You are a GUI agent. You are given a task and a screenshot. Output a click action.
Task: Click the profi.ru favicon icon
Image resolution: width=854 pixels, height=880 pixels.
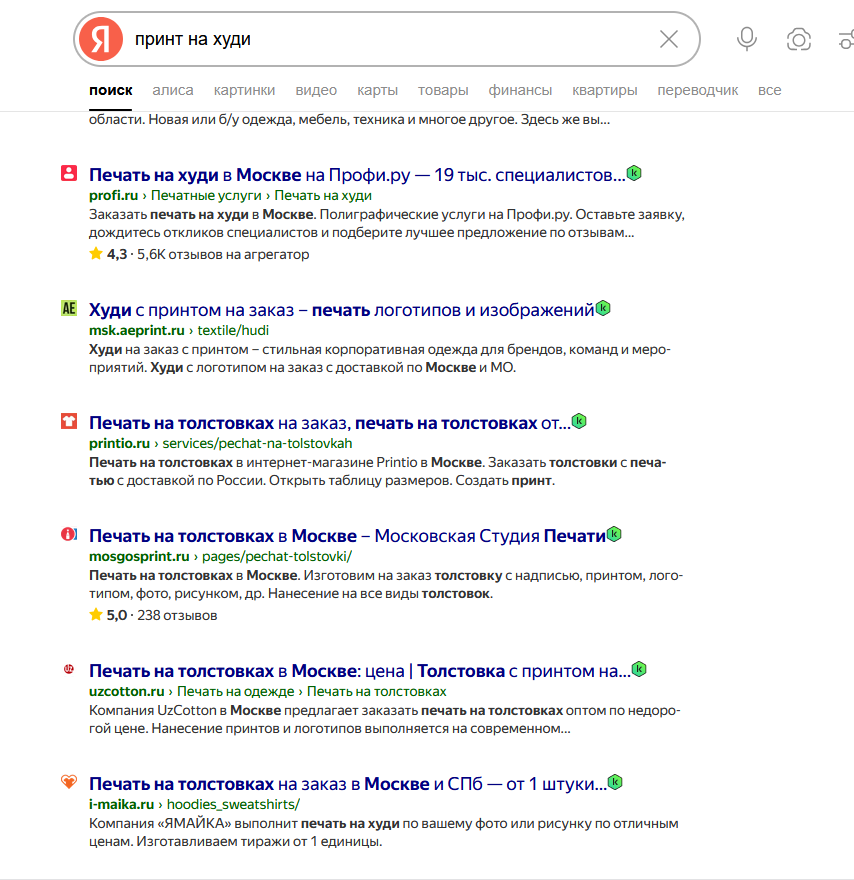point(68,173)
